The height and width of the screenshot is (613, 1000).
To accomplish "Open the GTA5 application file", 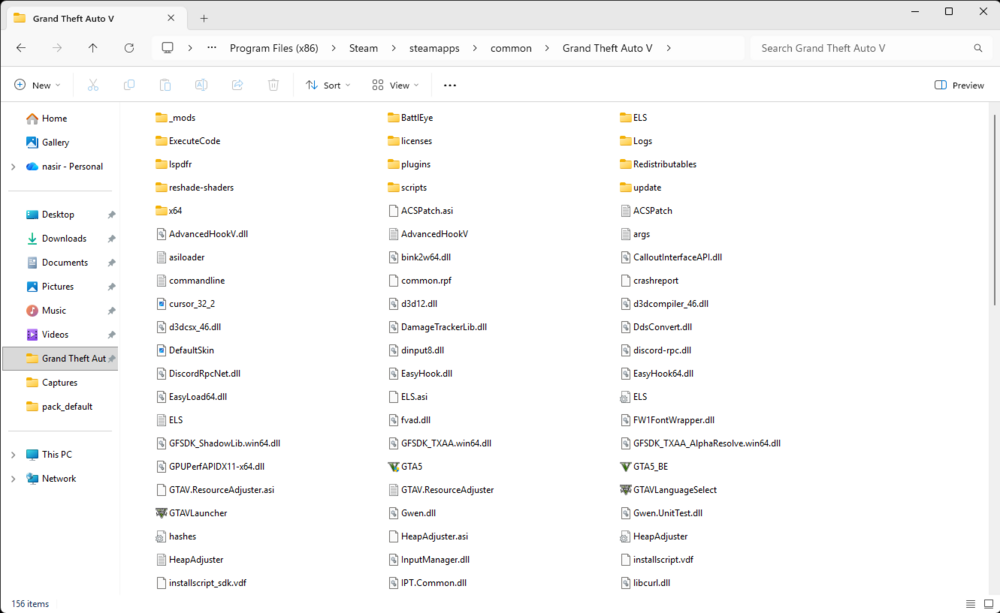I will pos(405,467).
